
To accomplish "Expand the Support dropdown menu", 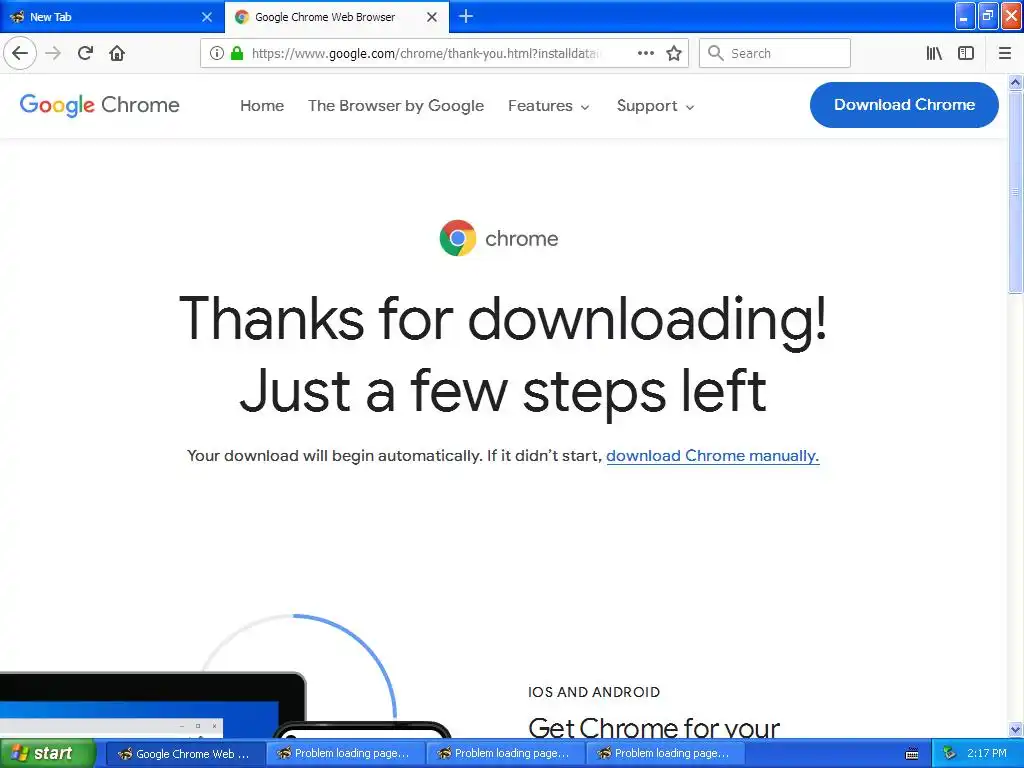I will coord(655,106).
